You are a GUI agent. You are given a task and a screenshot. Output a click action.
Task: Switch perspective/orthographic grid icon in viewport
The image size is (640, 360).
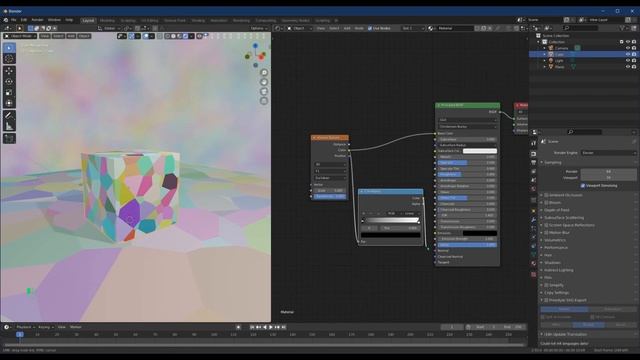tap(264, 101)
